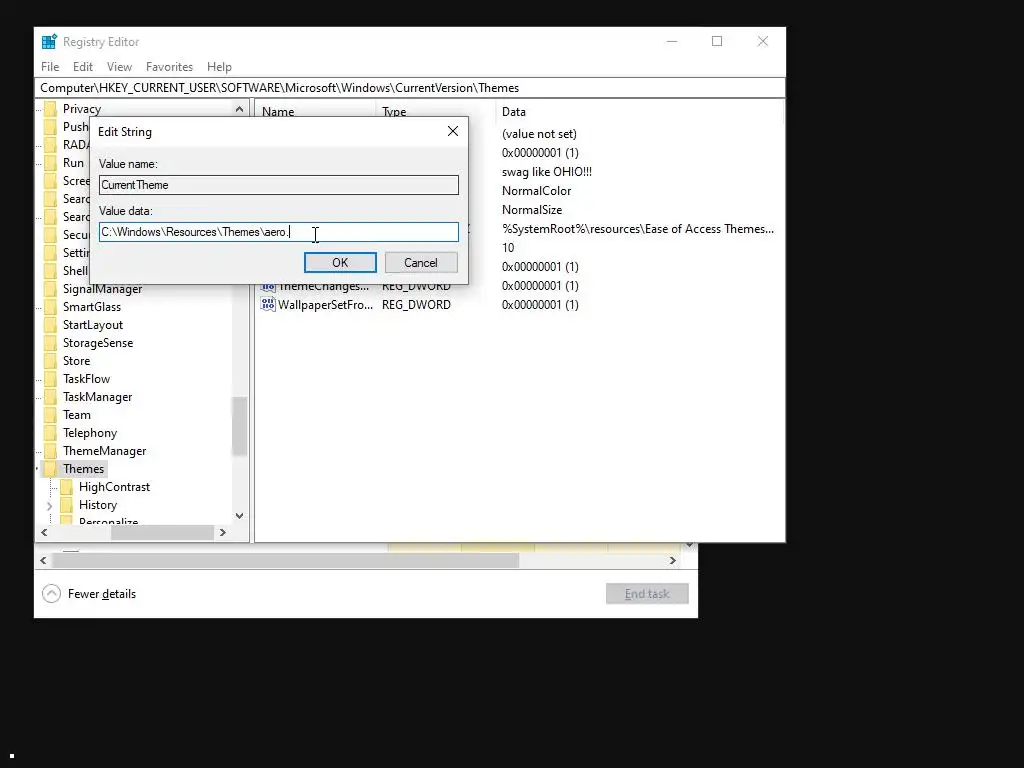1024x768 pixels.
Task: Select the Themes folder icon
Action: pyautogui.click(x=50, y=469)
